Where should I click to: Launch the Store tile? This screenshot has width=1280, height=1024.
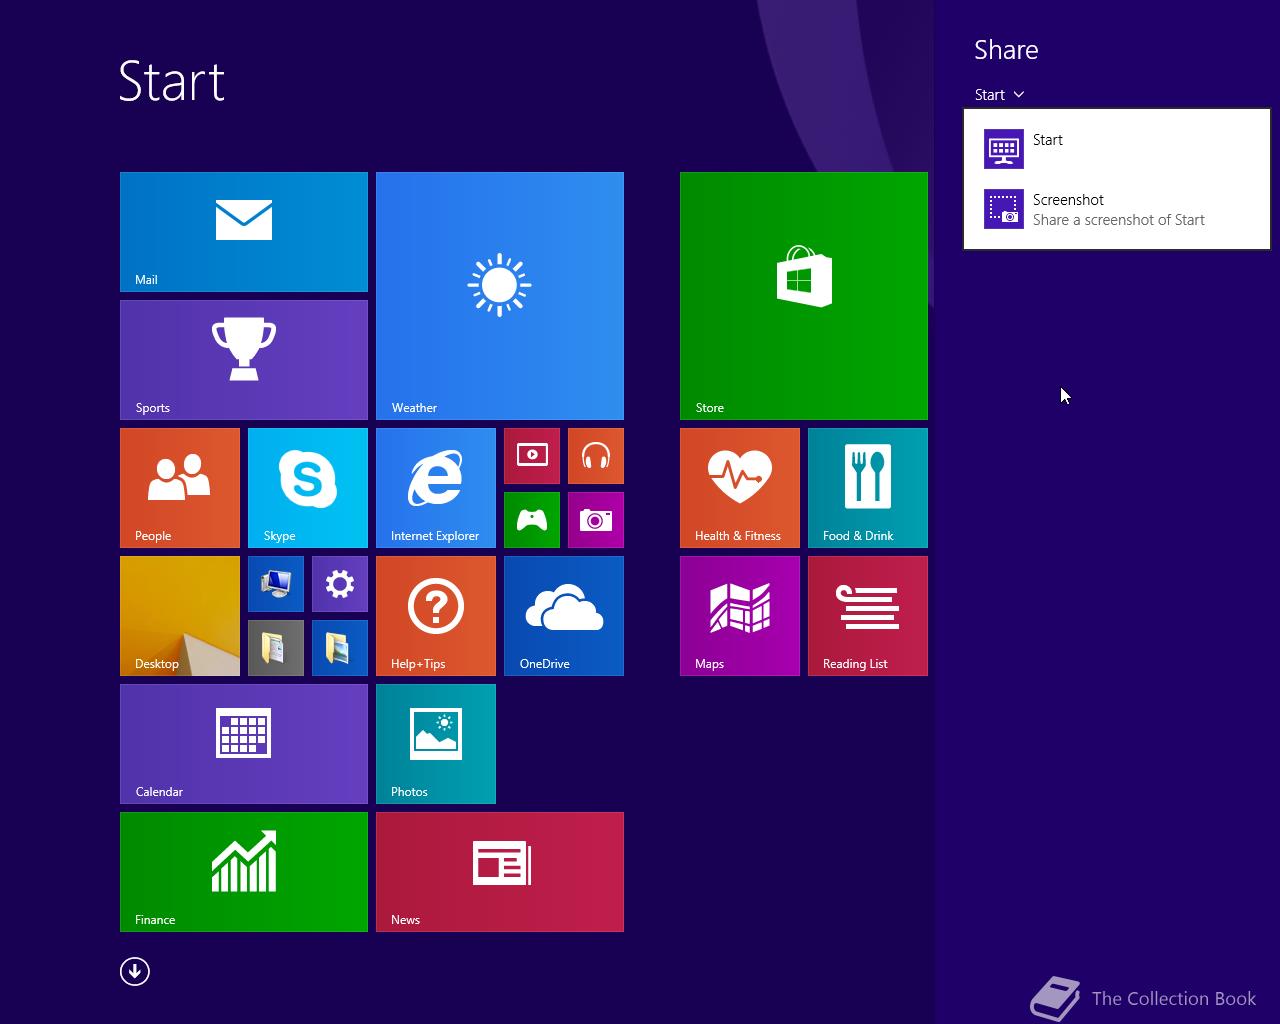click(x=804, y=296)
